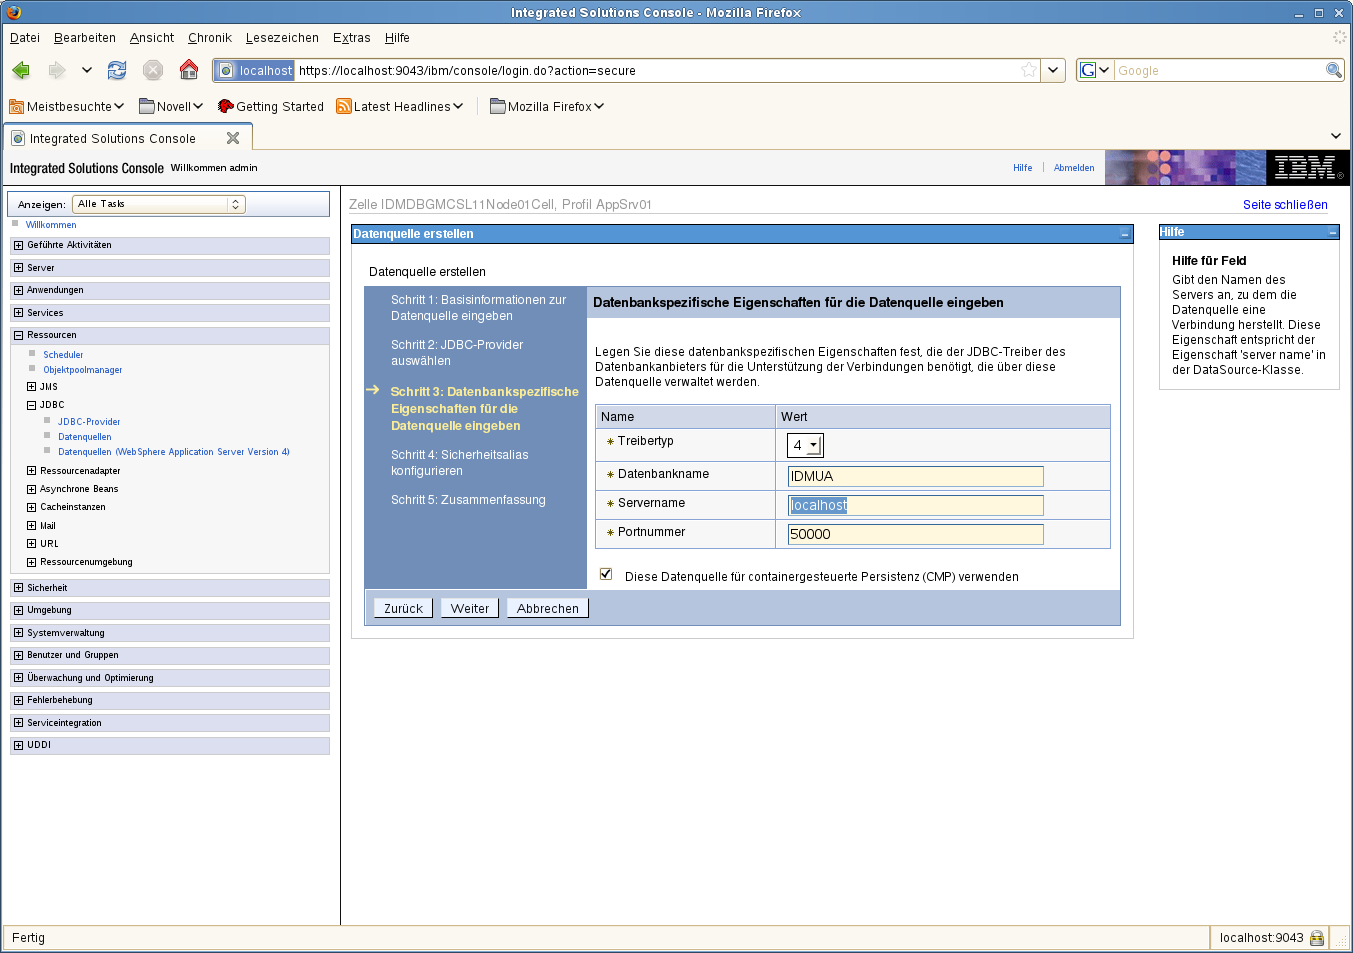Reload the page with the refresh icon
This screenshot has width=1353, height=953.
coord(117,70)
